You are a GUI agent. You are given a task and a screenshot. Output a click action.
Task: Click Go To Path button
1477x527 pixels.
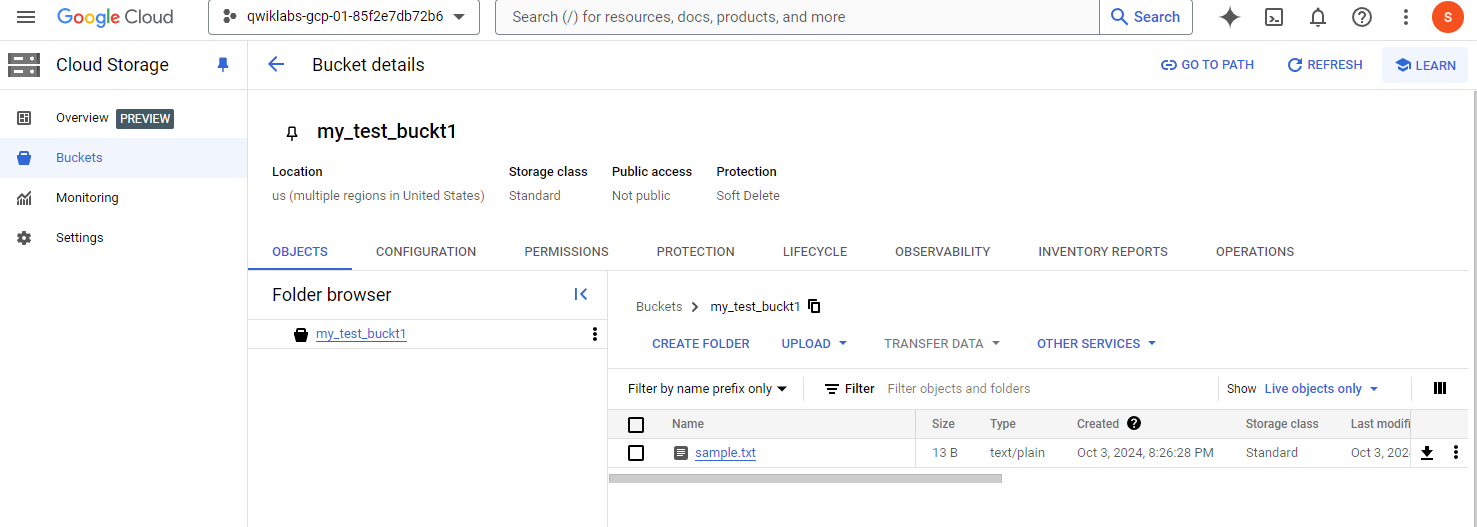1207,65
